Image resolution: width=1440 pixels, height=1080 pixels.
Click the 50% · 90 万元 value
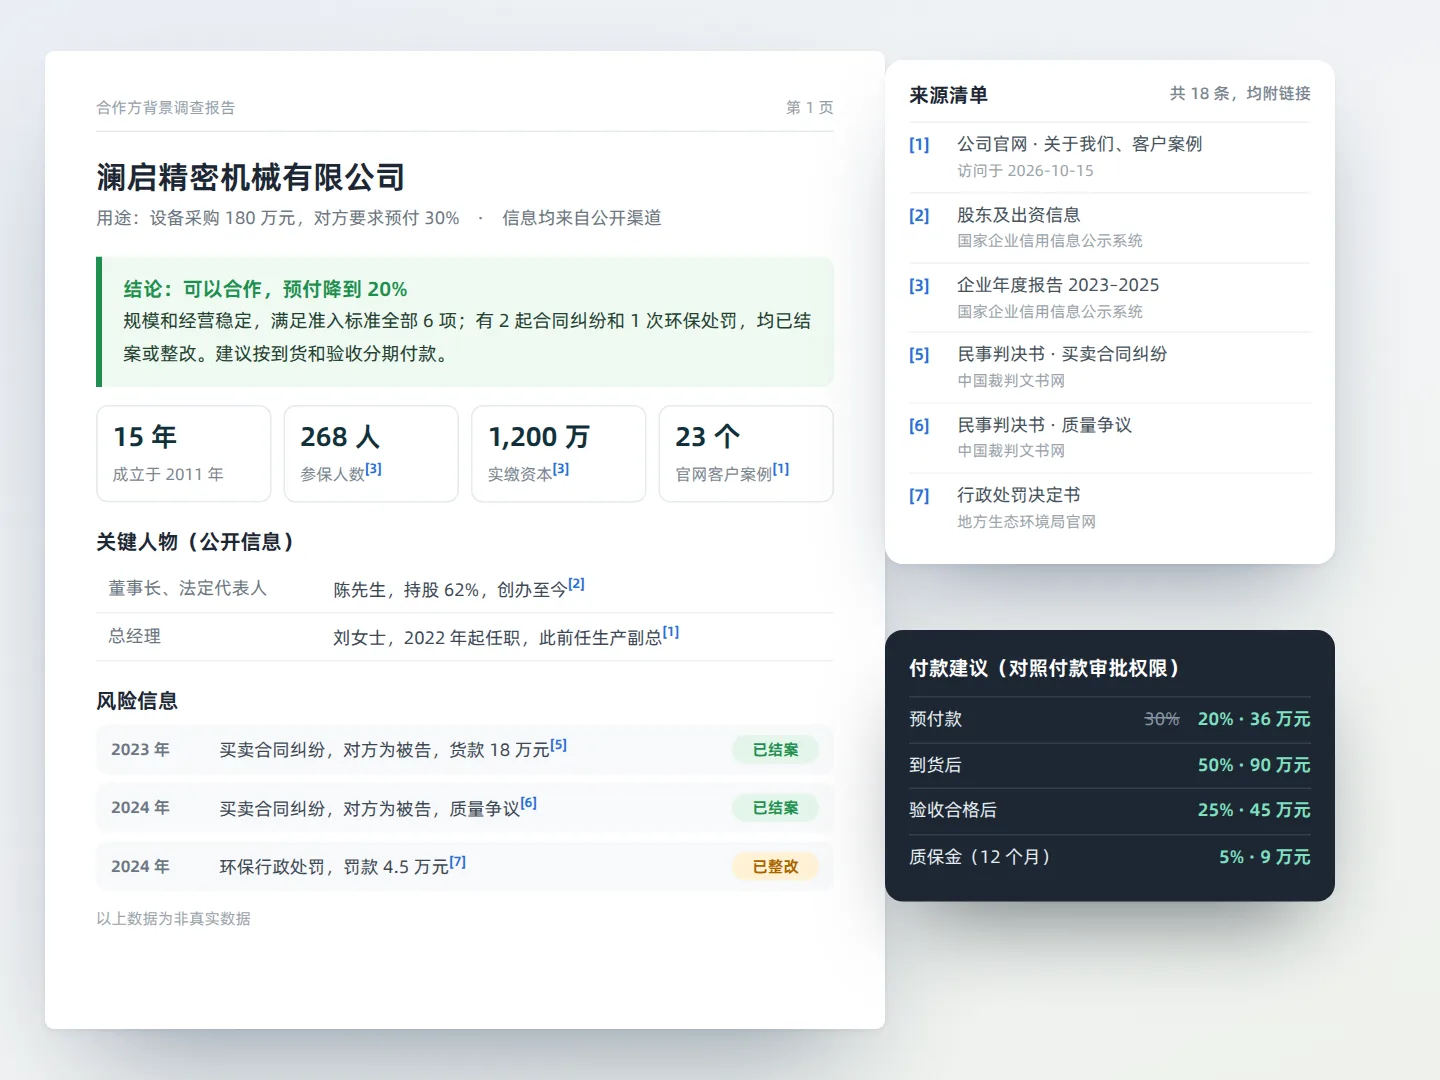1254,765
